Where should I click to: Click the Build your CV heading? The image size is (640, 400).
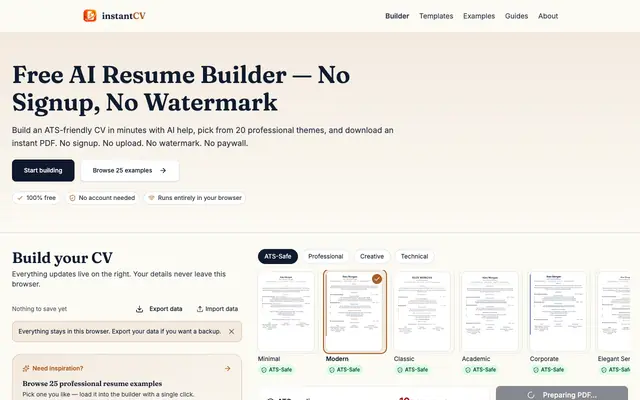62,258
